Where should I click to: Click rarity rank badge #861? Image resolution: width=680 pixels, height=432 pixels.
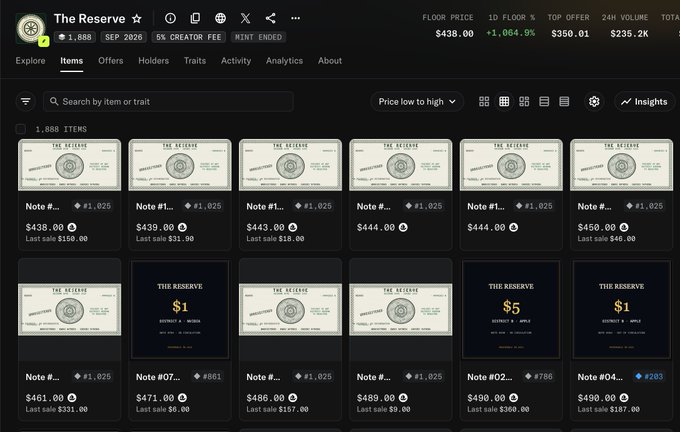(209, 376)
